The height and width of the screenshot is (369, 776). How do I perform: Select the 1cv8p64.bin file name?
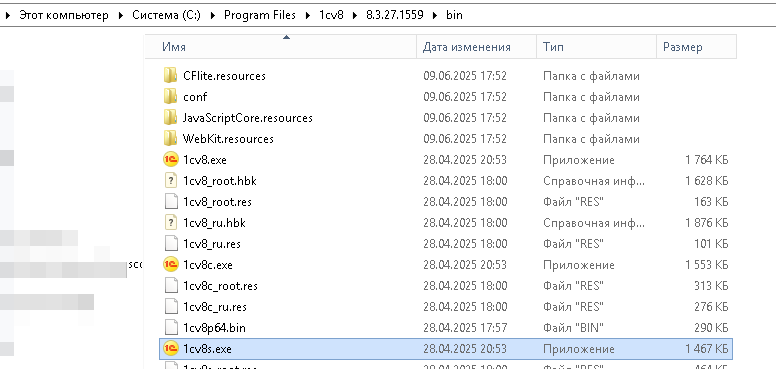(x=214, y=328)
